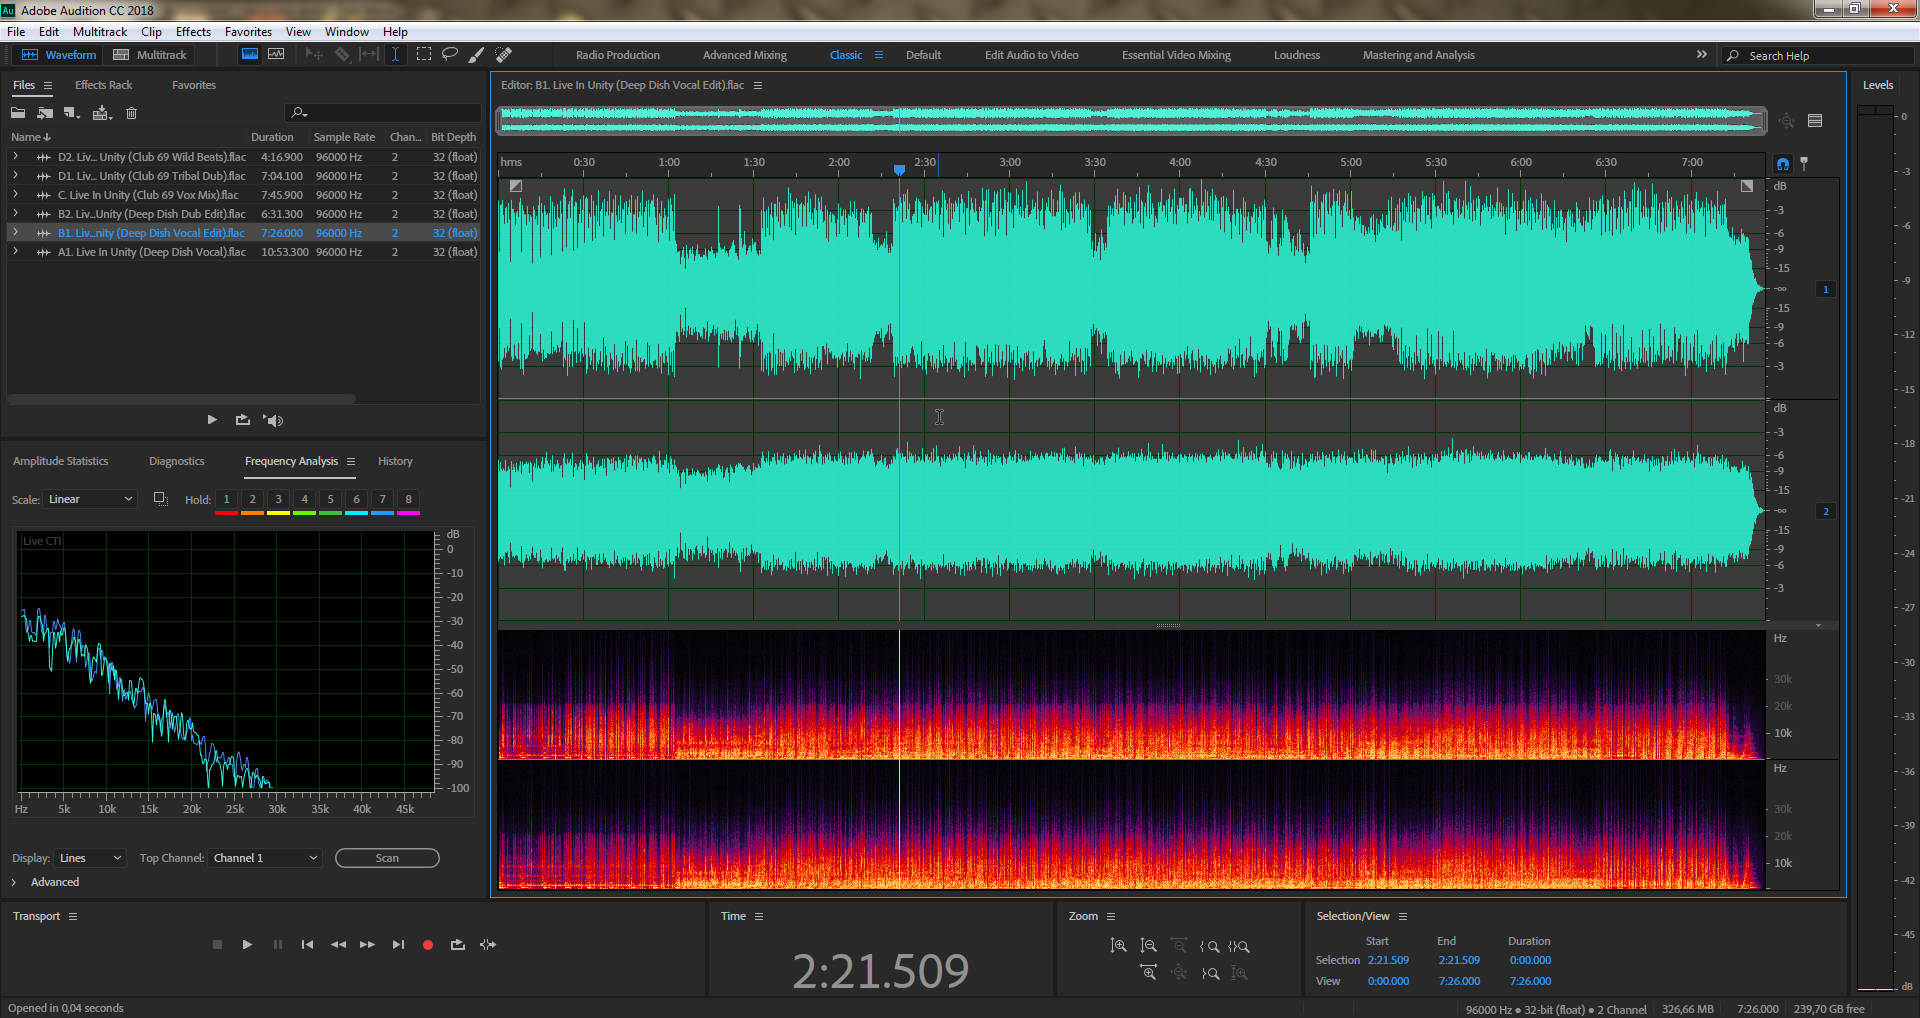Open the Scale Linear dropdown
Image resolution: width=1920 pixels, height=1018 pixels.
coord(91,499)
